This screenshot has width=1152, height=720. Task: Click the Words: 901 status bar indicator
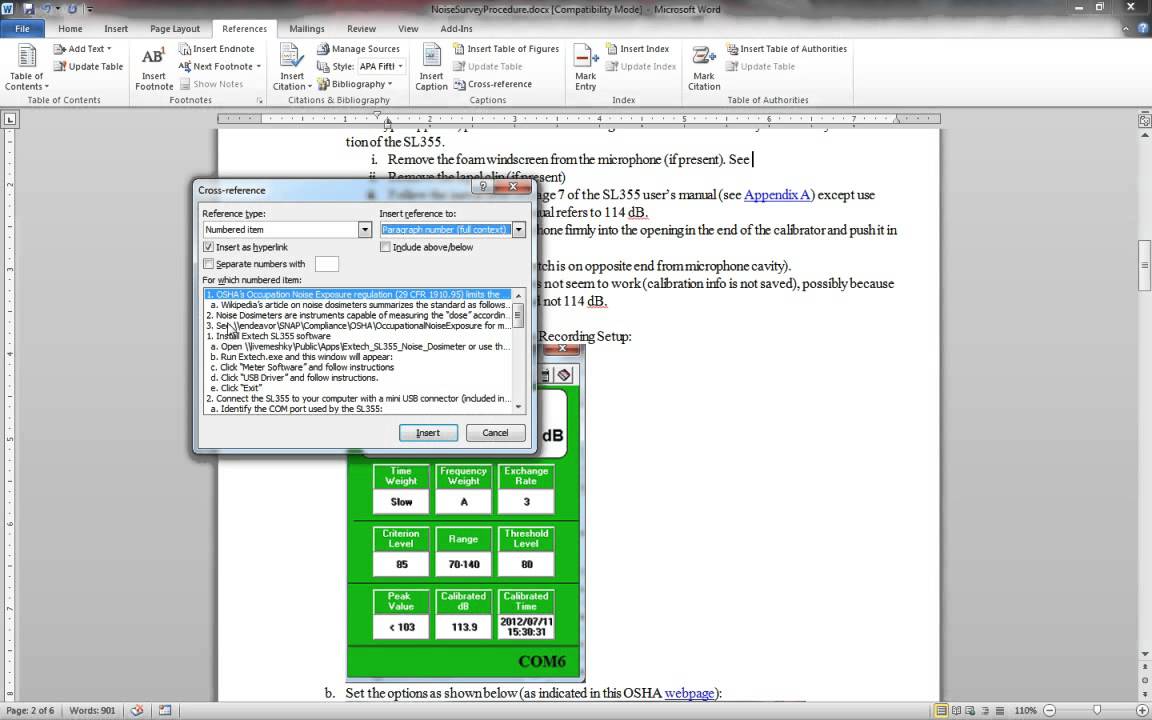click(x=93, y=710)
